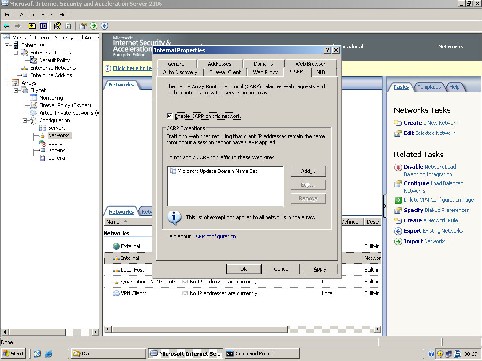This screenshot has width=482, height=361.
Task: Click the green Enable VPN configuration icon
Action: point(398,200)
